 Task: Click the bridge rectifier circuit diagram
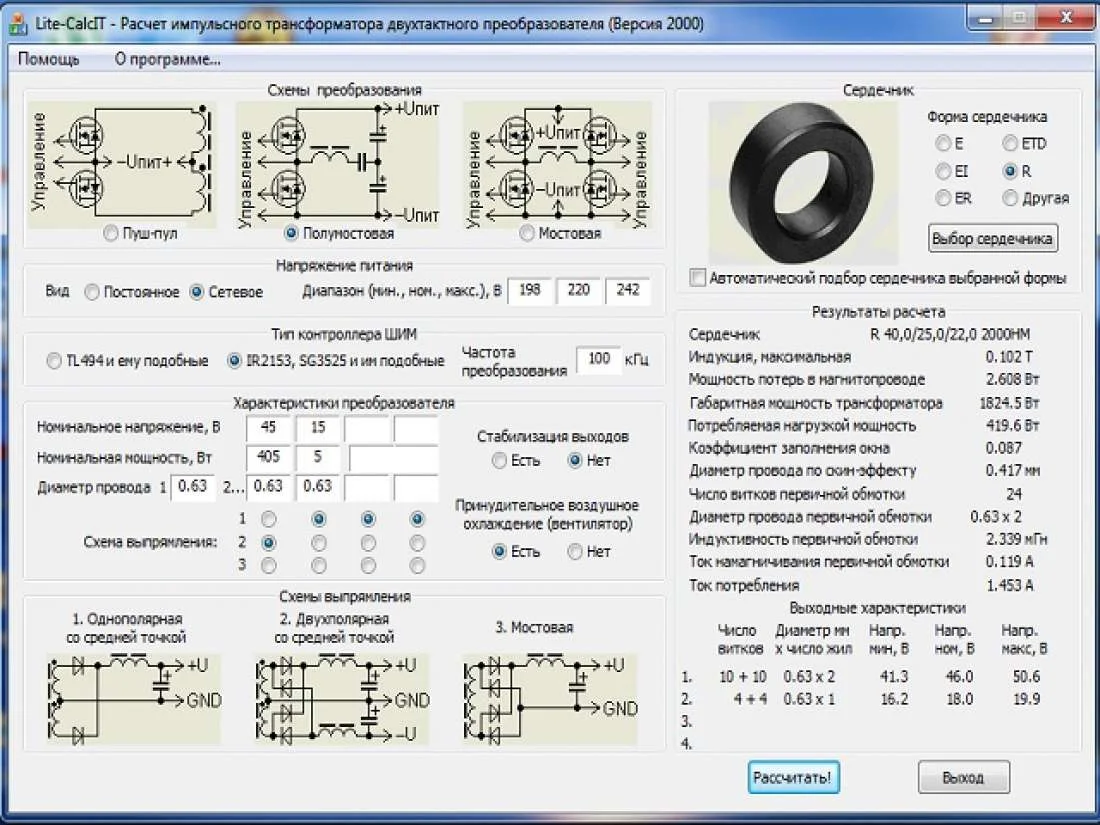tap(549, 699)
